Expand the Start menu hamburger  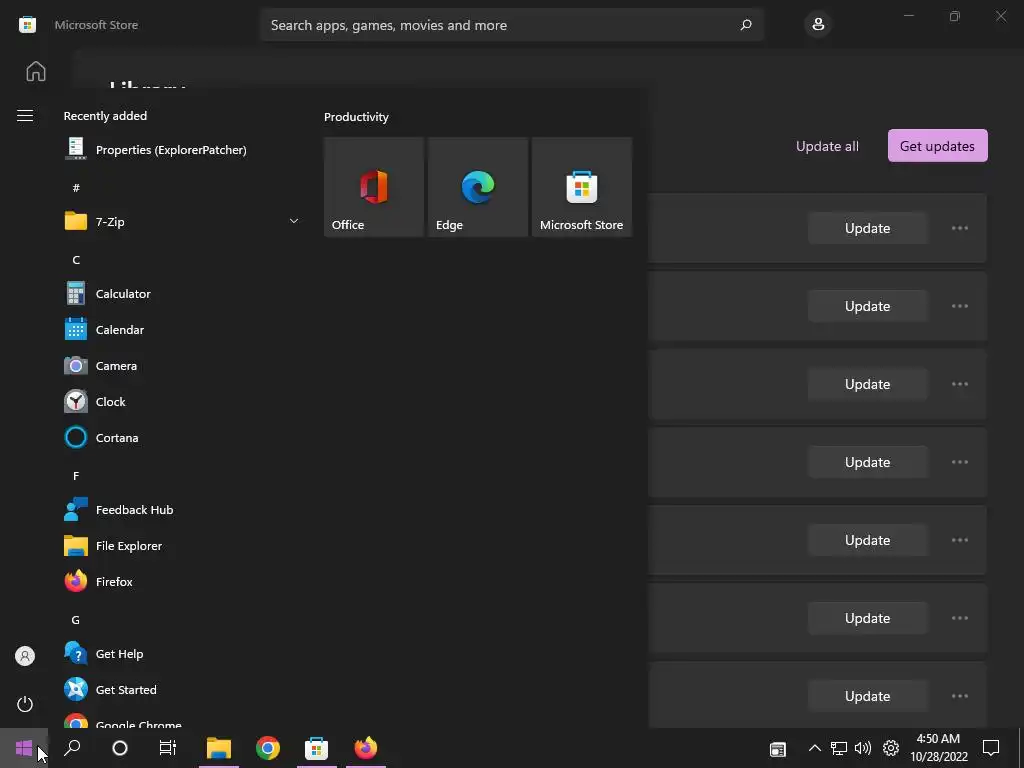[25, 116]
